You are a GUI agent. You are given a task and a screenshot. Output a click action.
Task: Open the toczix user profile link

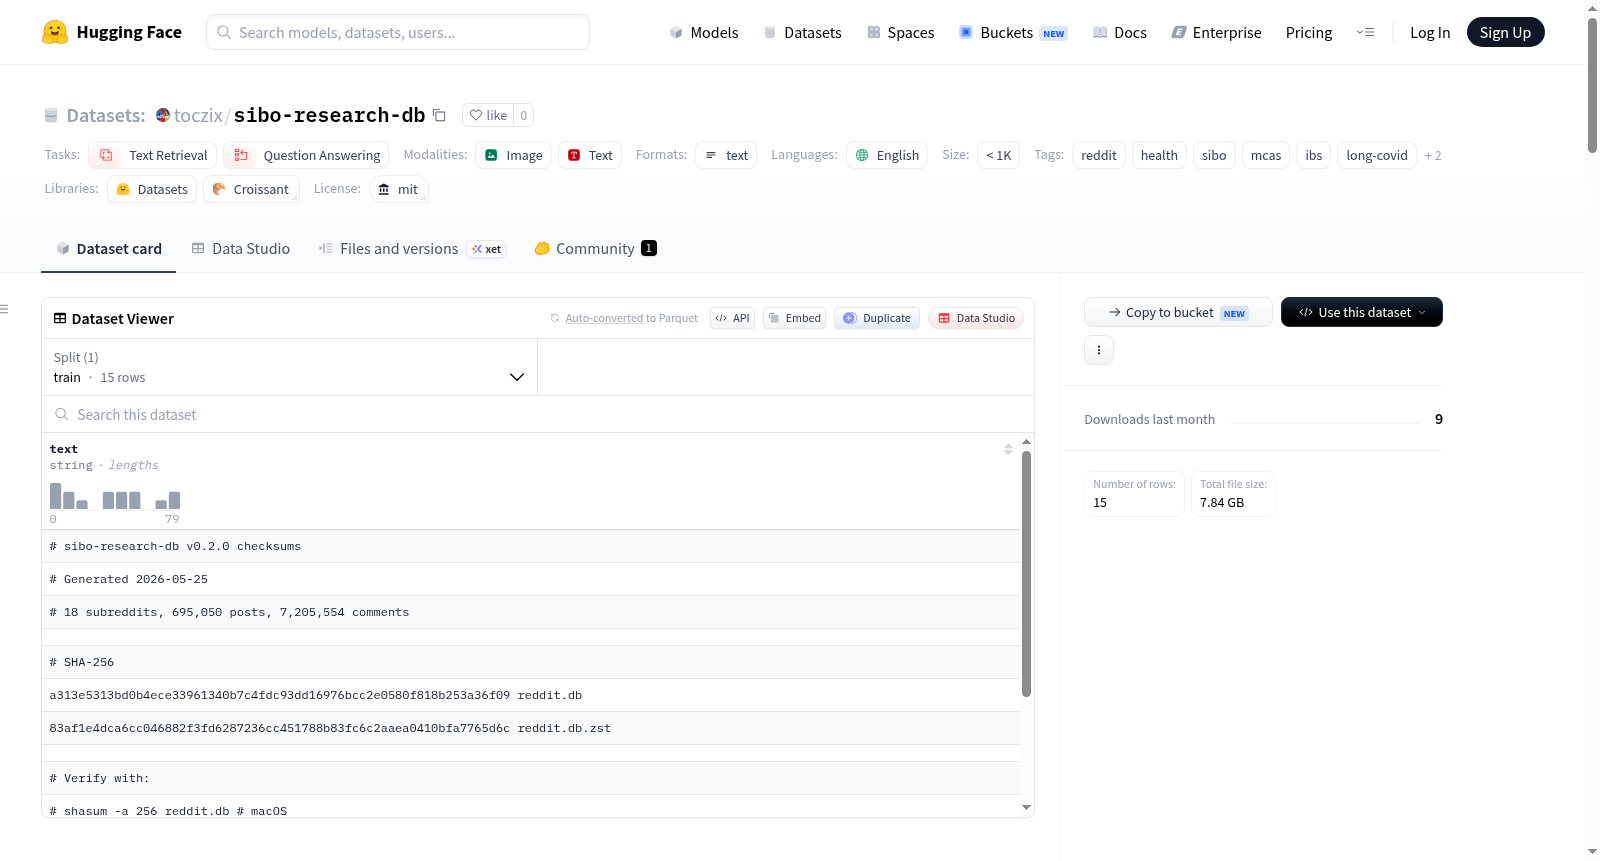pyautogui.click(x=198, y=115)
